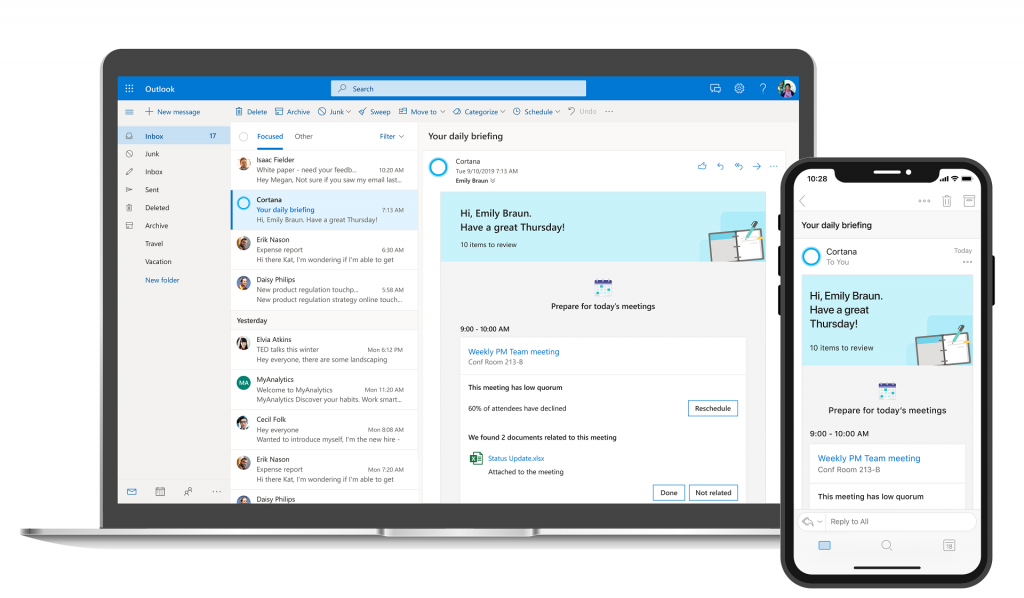Click Sweep in the toolbar

pos(375,112)
